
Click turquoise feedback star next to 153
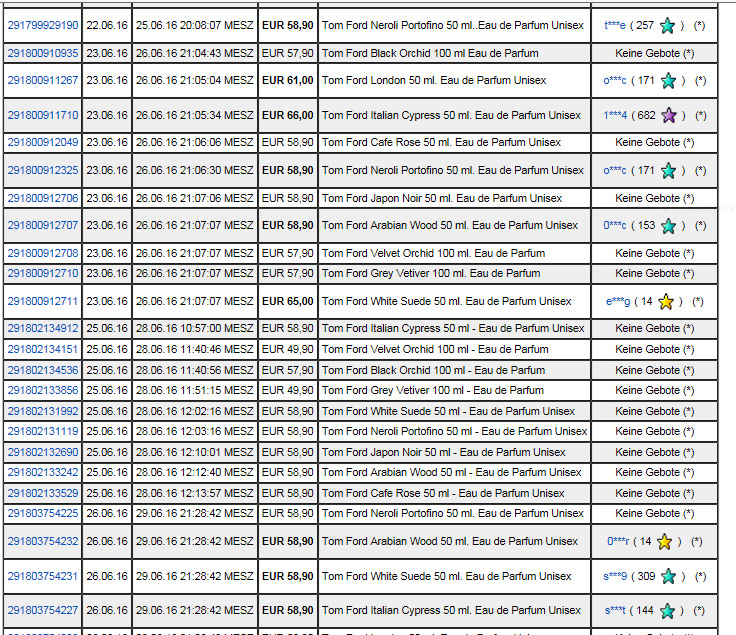coord(668,226)
